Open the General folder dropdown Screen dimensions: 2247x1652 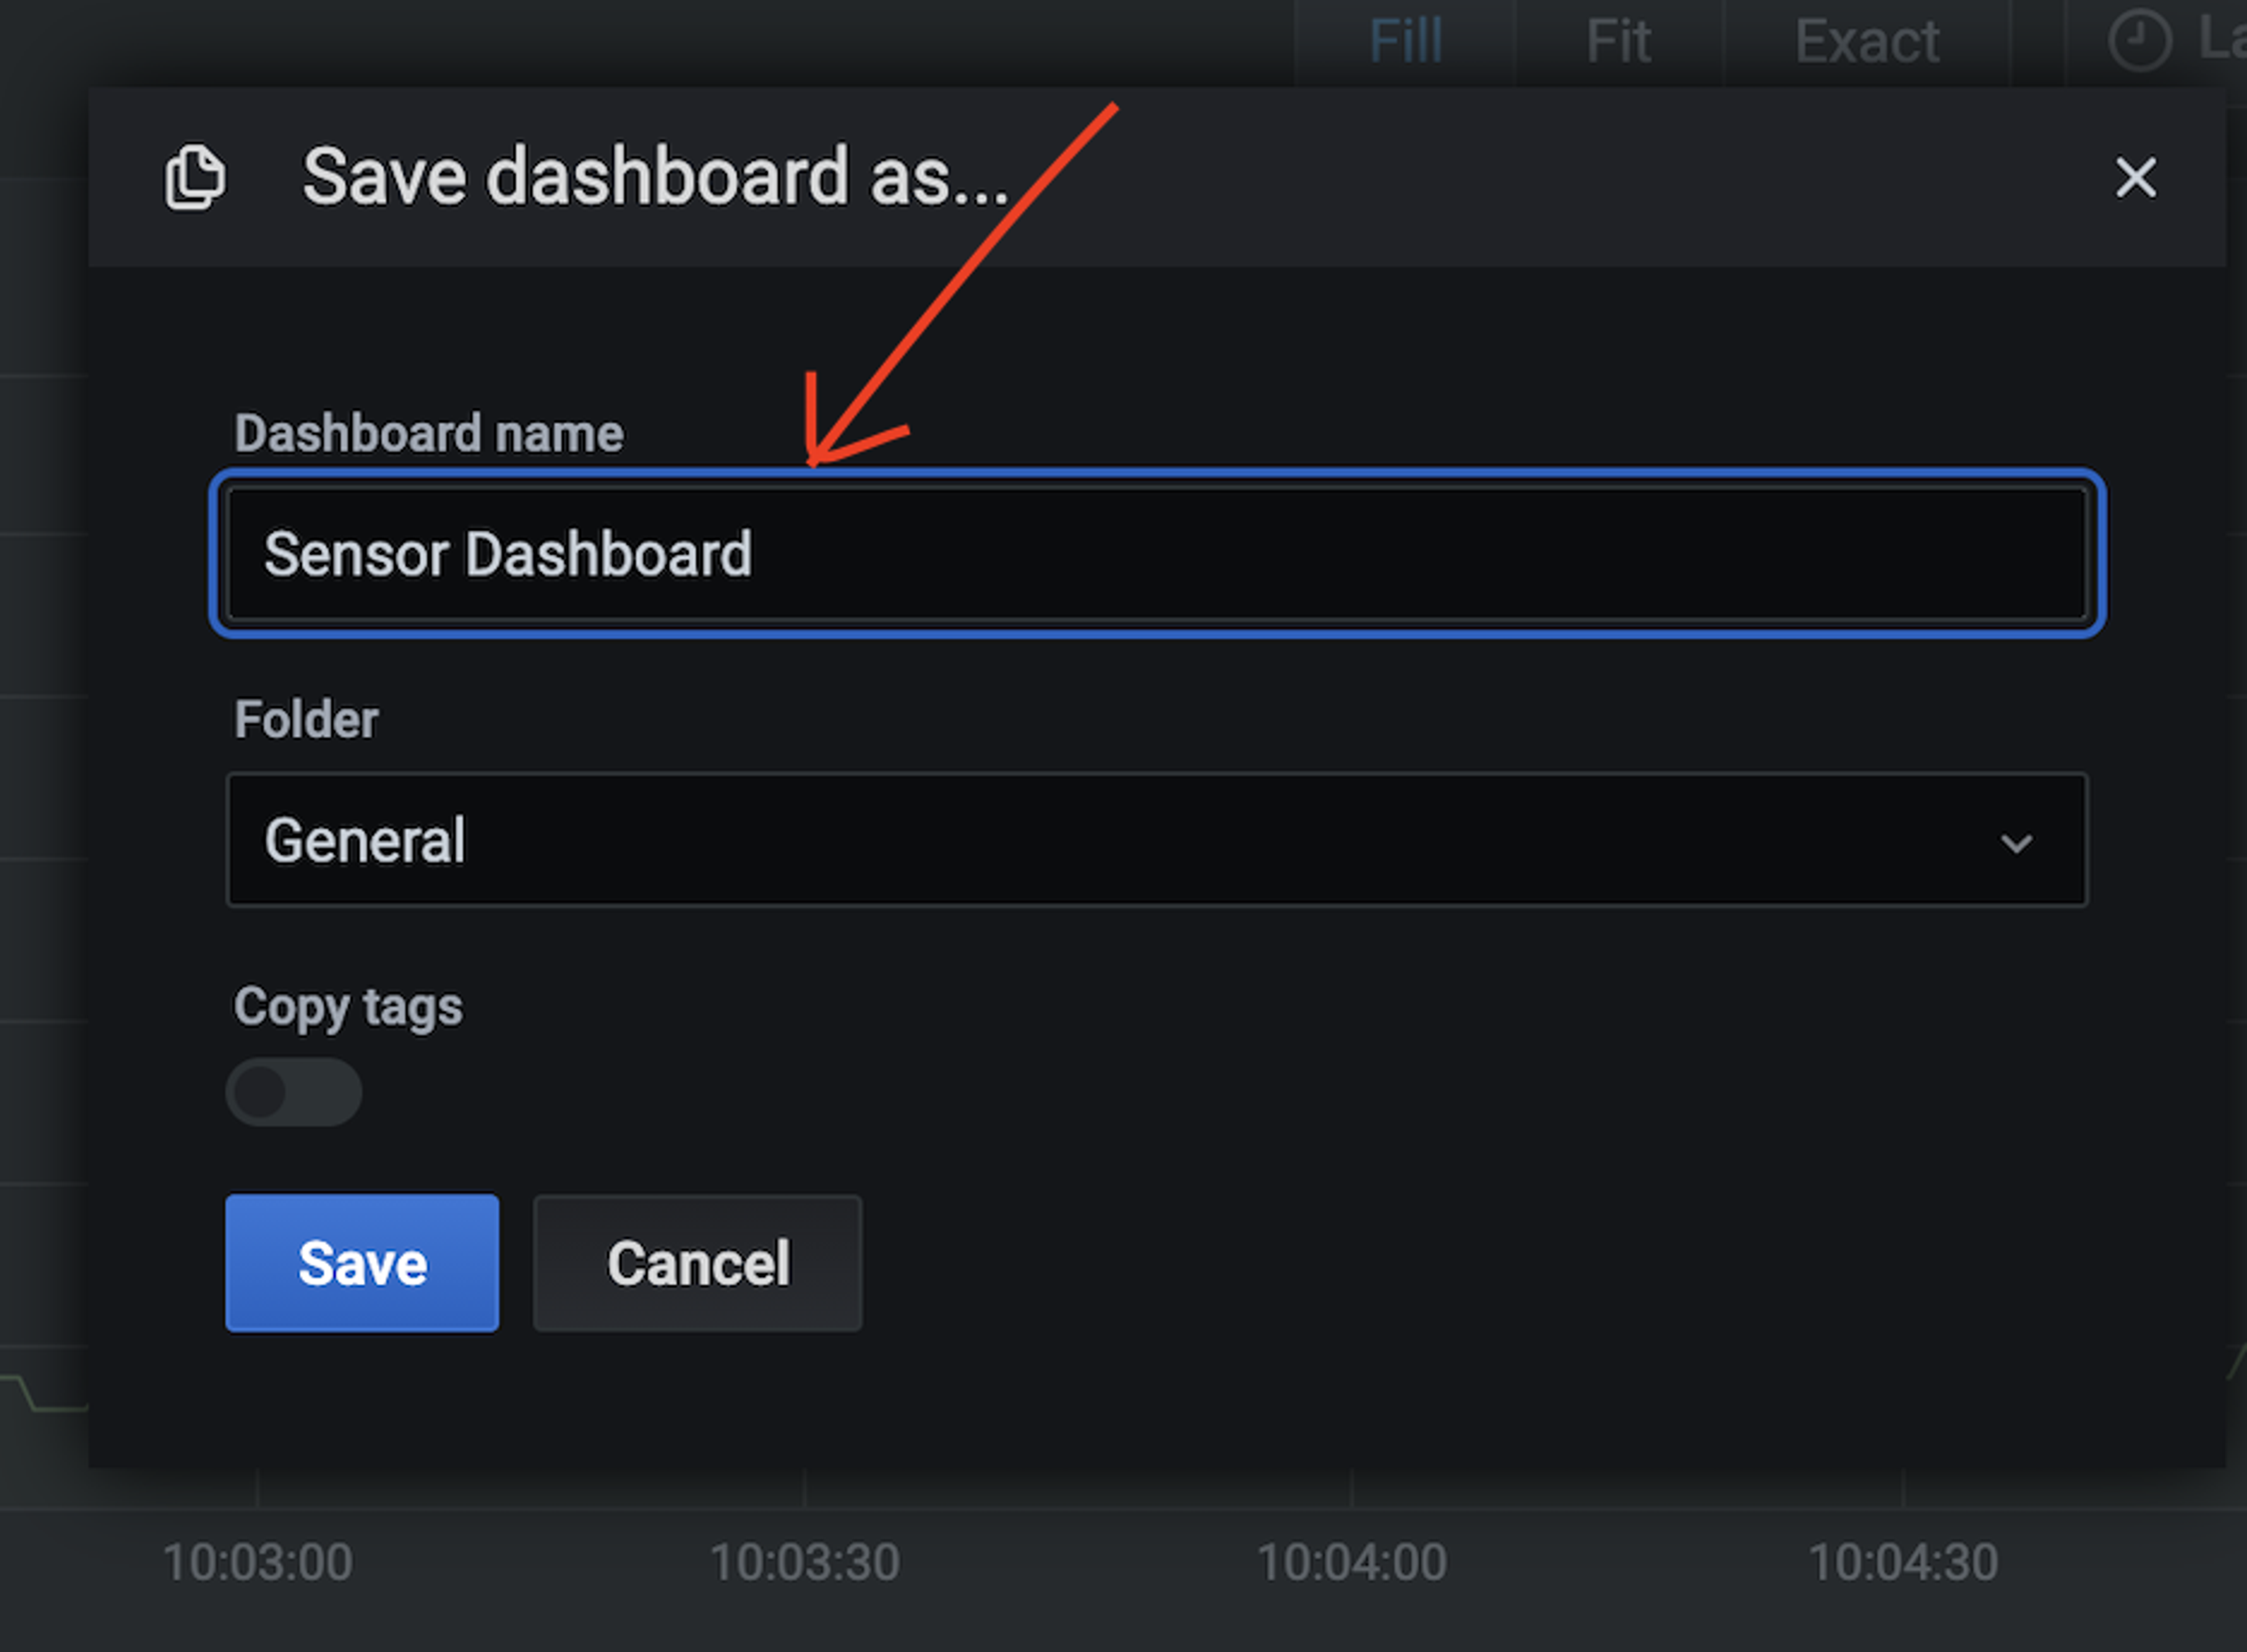pyautogui.click(x=1157, y=840)
